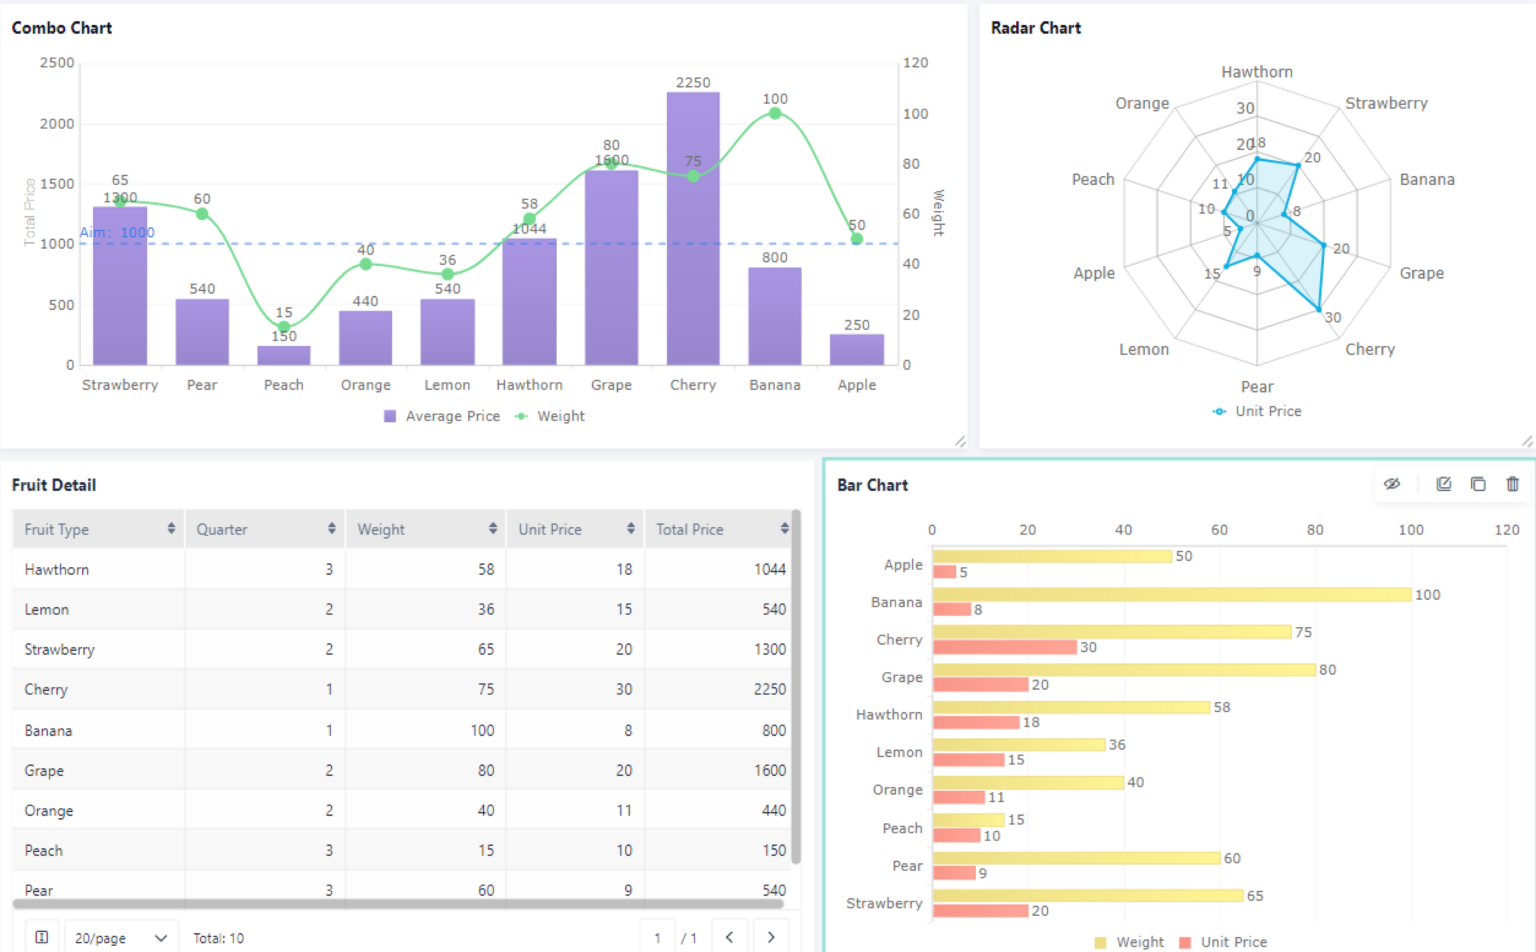Sort table by Total Price column arrows
Image resolution: width=1536 pixels, height=952 pixels.
pyautogui.click(x=785, y=529)
